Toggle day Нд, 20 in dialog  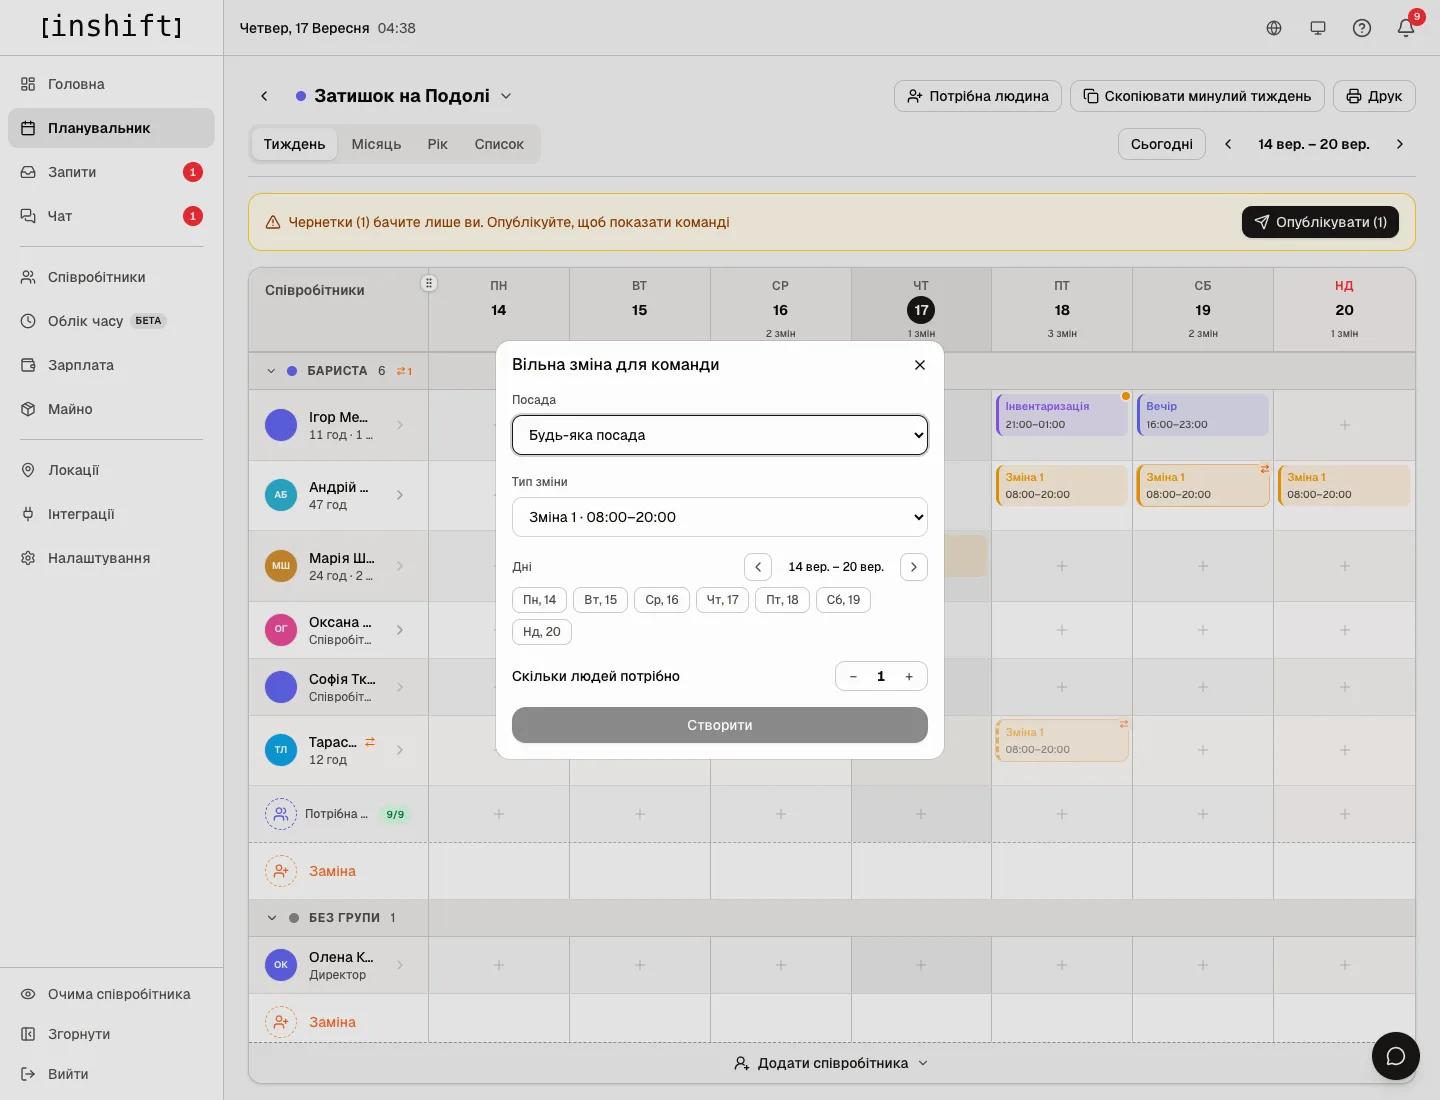(542, 632)
